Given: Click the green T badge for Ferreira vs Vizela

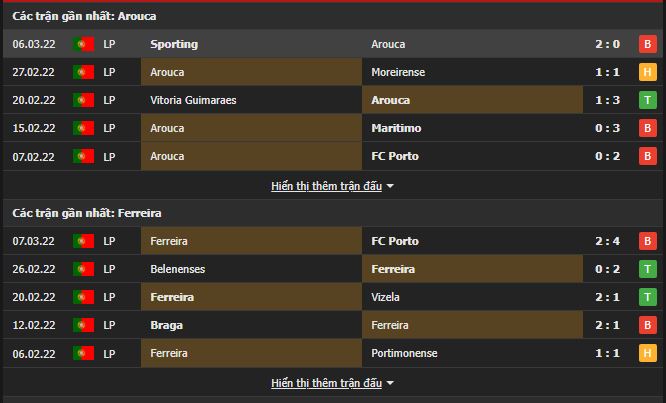Looking at the screenshot, I should point(647,297).
